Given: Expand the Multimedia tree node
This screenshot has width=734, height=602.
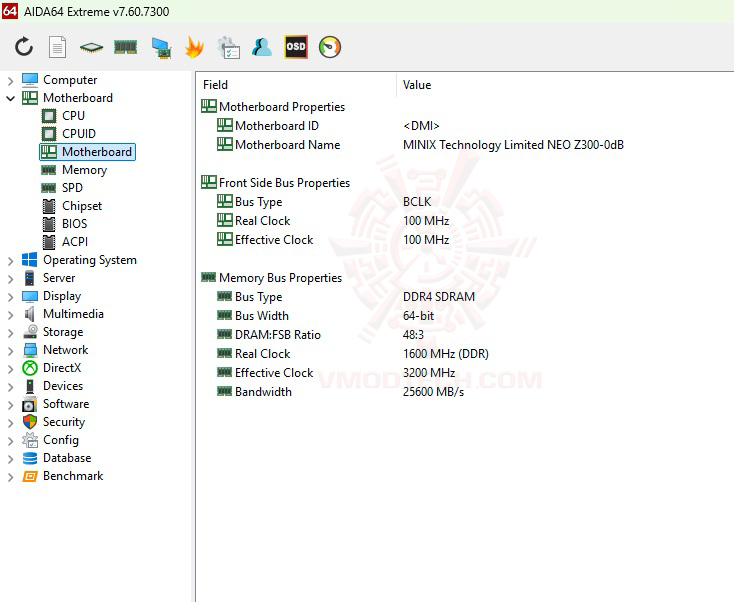Looking at the screenshot, I should 10,315.
